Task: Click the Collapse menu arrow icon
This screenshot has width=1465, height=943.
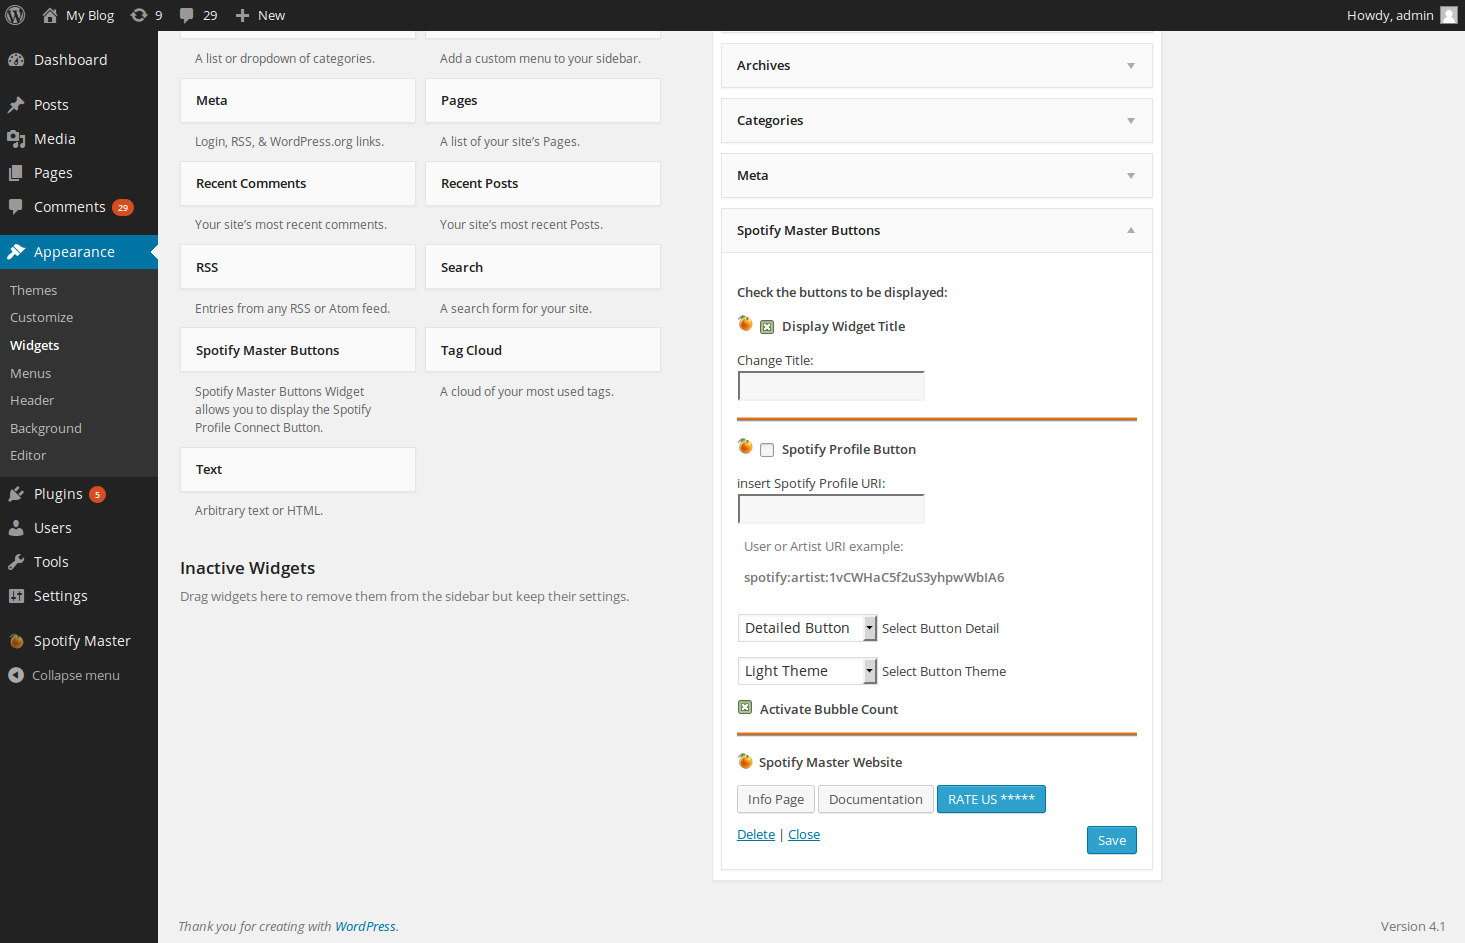Action: (x=16, y=675)
